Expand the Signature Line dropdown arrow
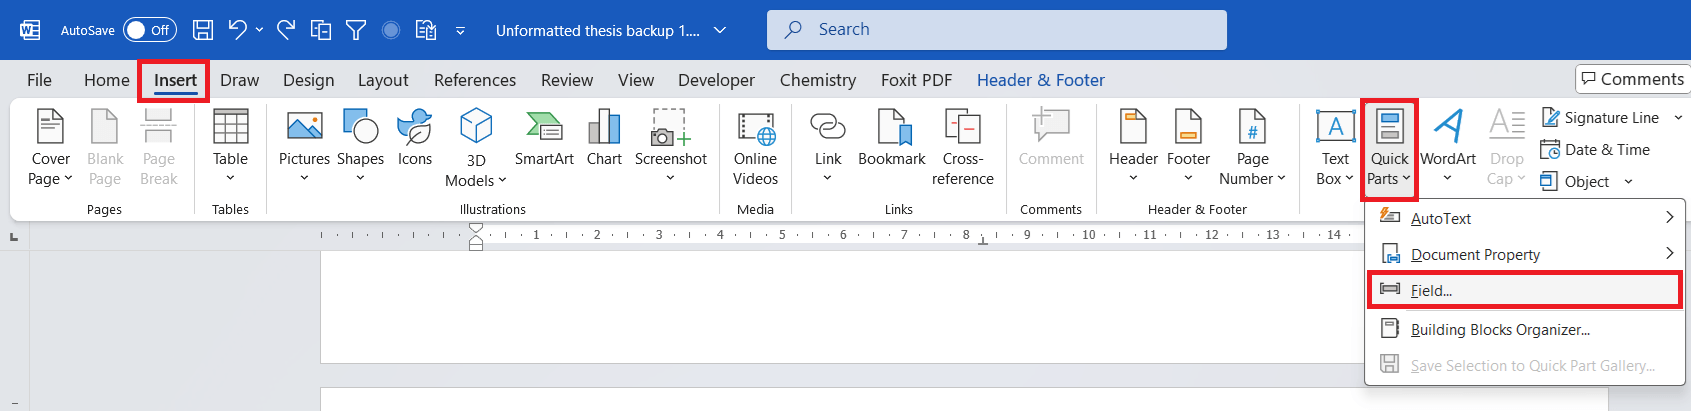The image size is (1691, 411). (1678, 117)
